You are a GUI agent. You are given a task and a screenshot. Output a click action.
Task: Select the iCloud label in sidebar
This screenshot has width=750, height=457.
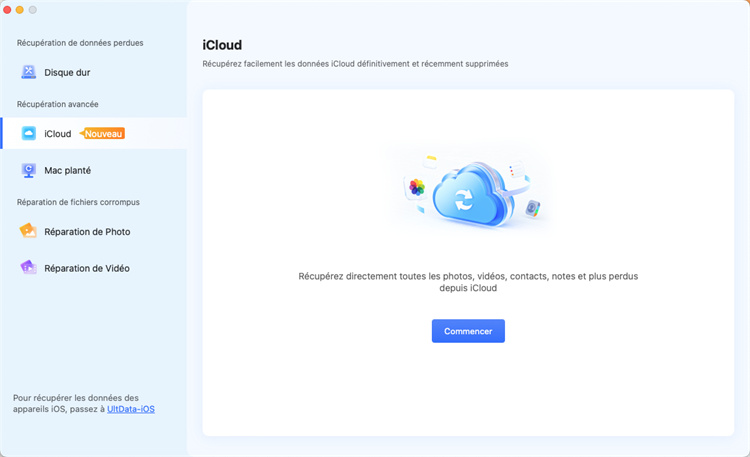[x=58, y=134]
